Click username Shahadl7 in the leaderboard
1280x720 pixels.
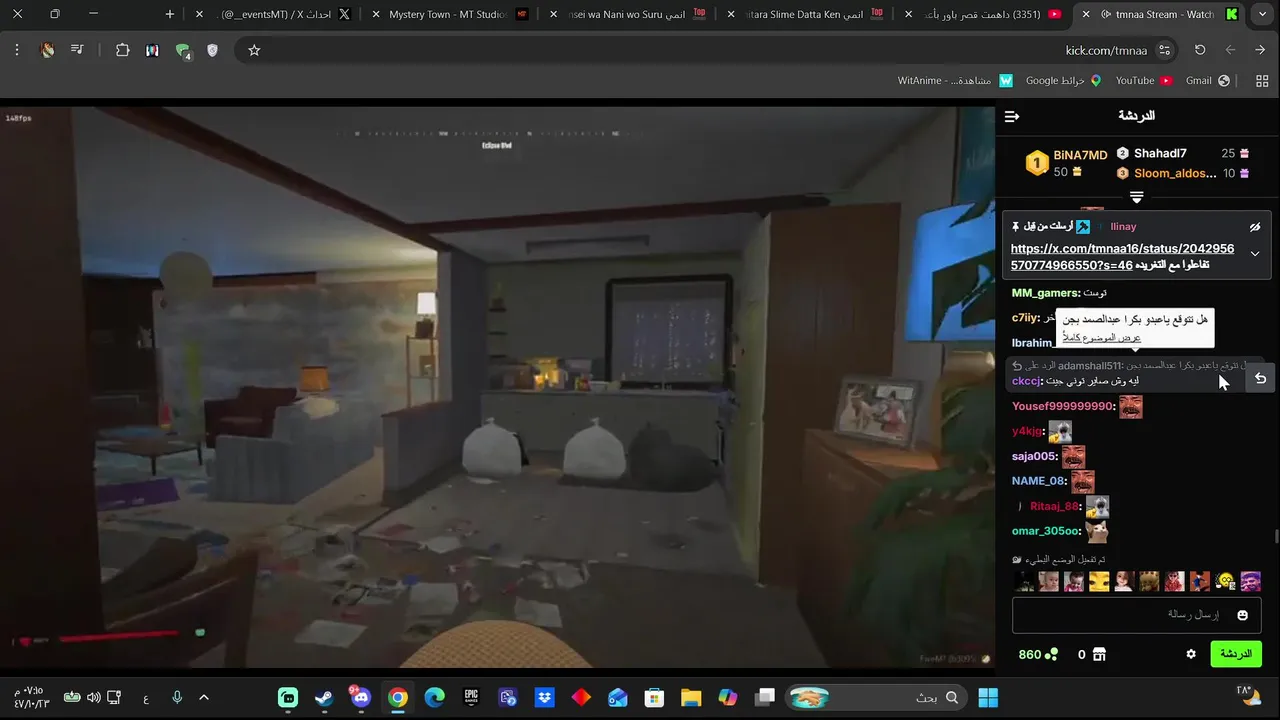click(x=1160, y=153)
